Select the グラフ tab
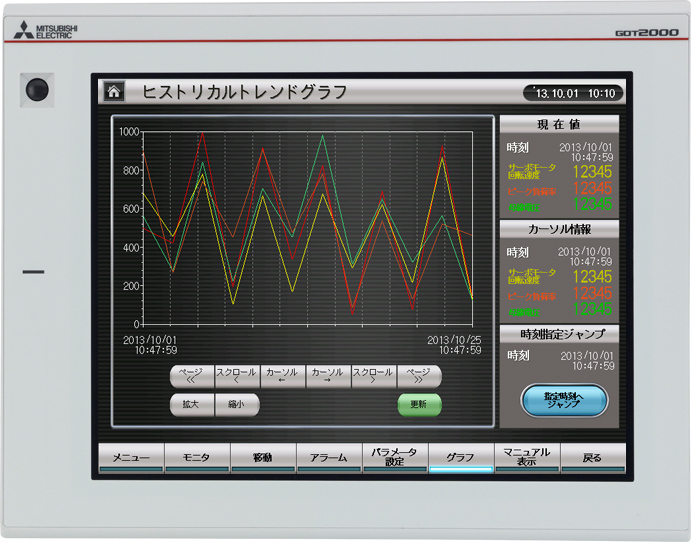 pyautogui.click(x=460, y=457)
